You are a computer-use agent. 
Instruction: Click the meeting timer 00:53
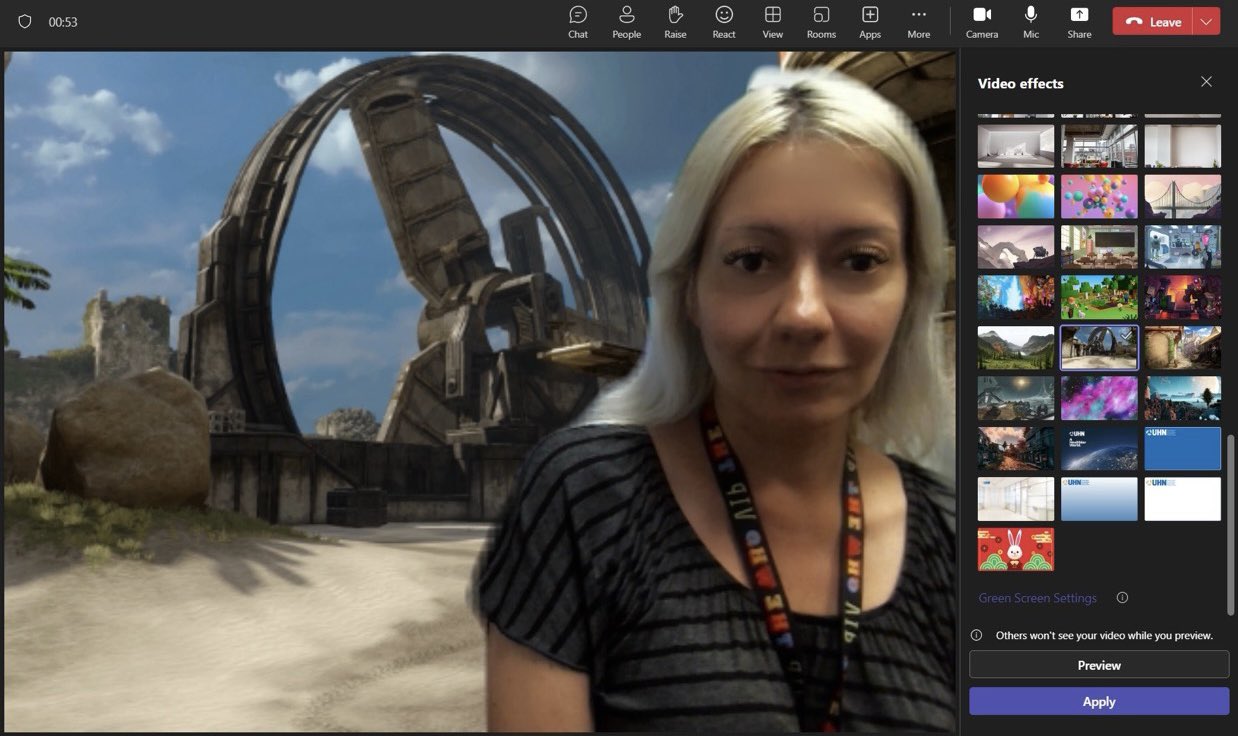click(63, 22)
